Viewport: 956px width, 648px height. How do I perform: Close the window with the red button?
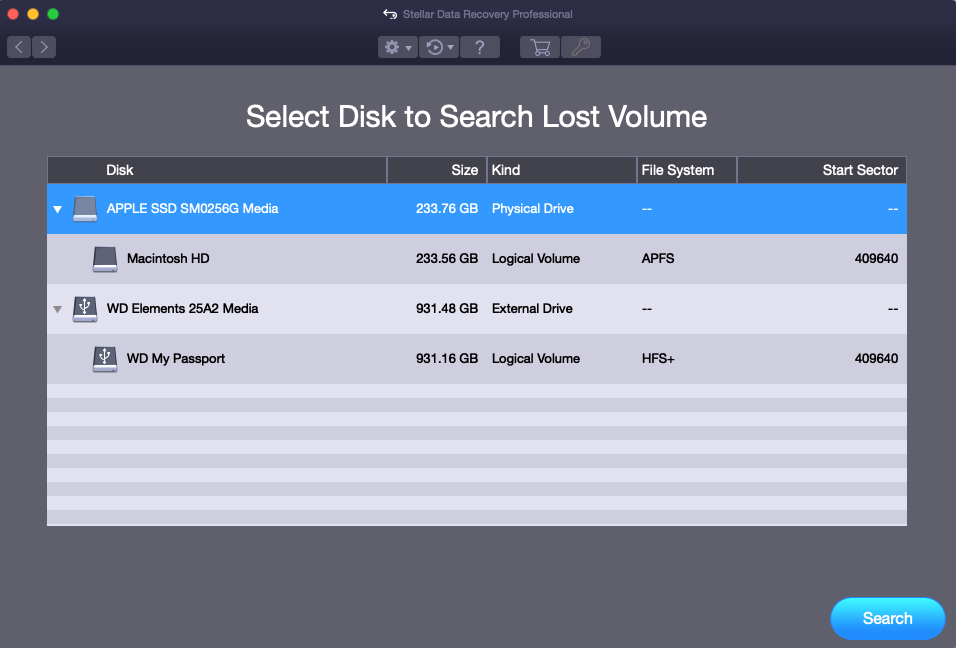[13, 14]
